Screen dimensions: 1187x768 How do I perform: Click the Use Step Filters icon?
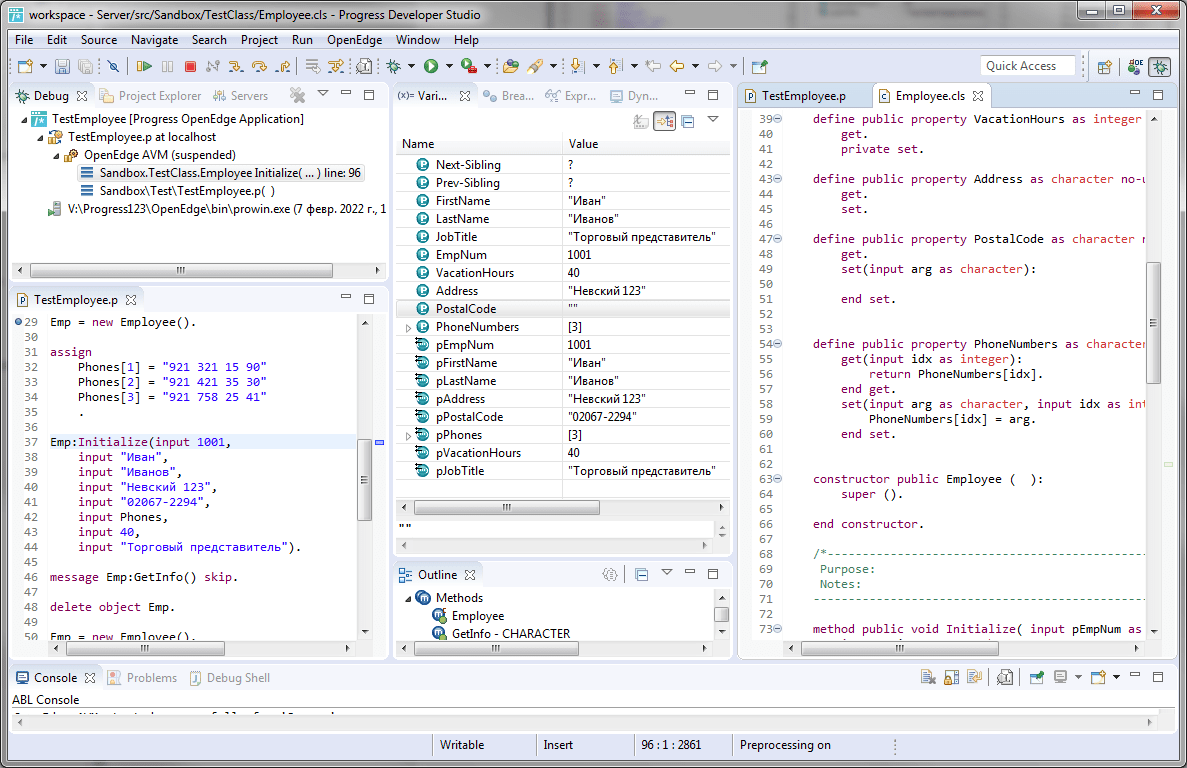coord(335,67)
